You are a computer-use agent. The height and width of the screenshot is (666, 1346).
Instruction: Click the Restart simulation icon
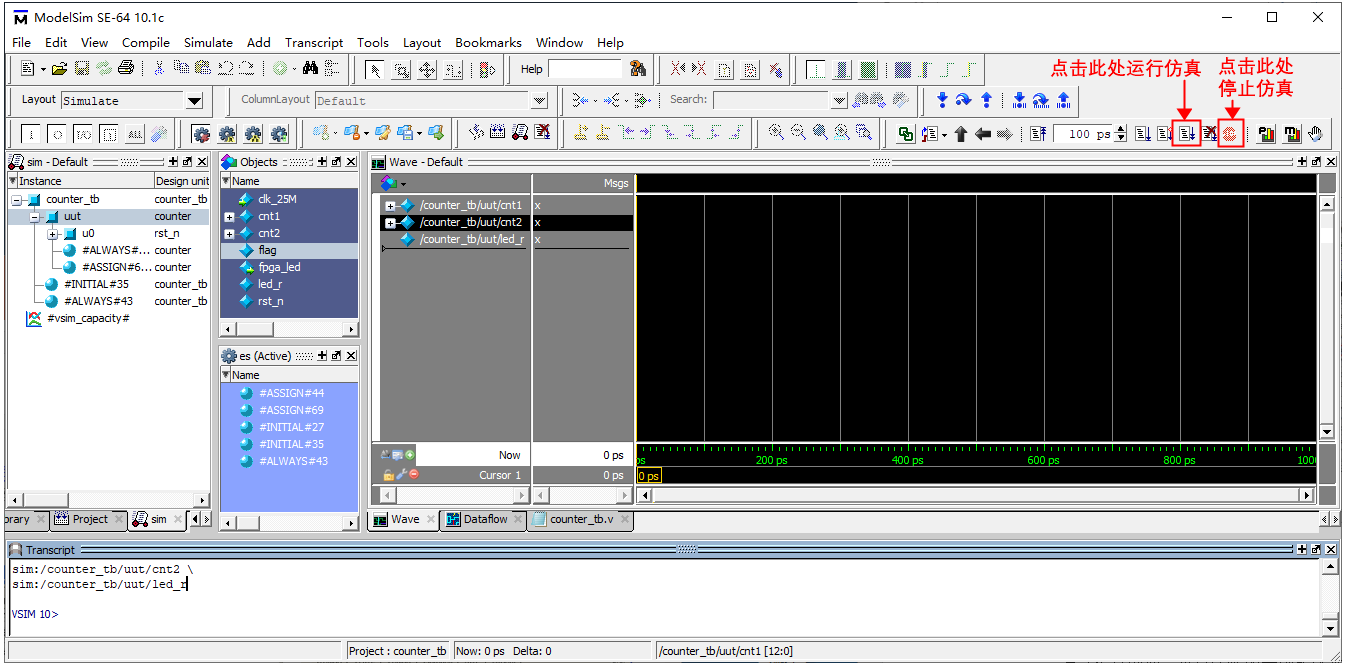1037,133
